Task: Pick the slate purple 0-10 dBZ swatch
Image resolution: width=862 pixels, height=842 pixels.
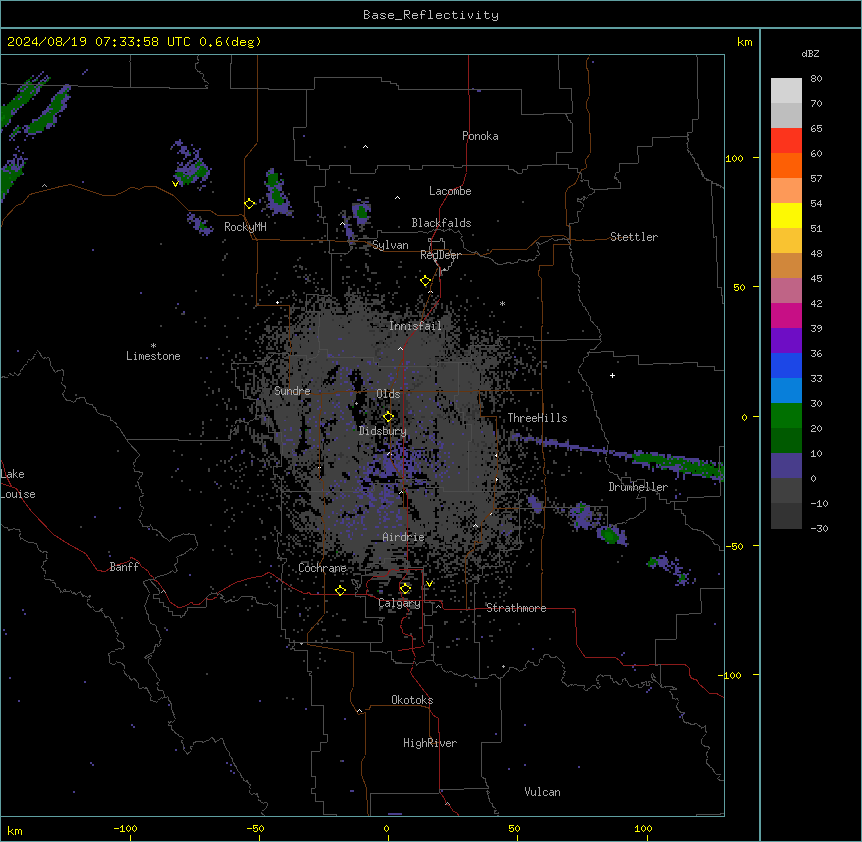Action: (x=786, y=466)
